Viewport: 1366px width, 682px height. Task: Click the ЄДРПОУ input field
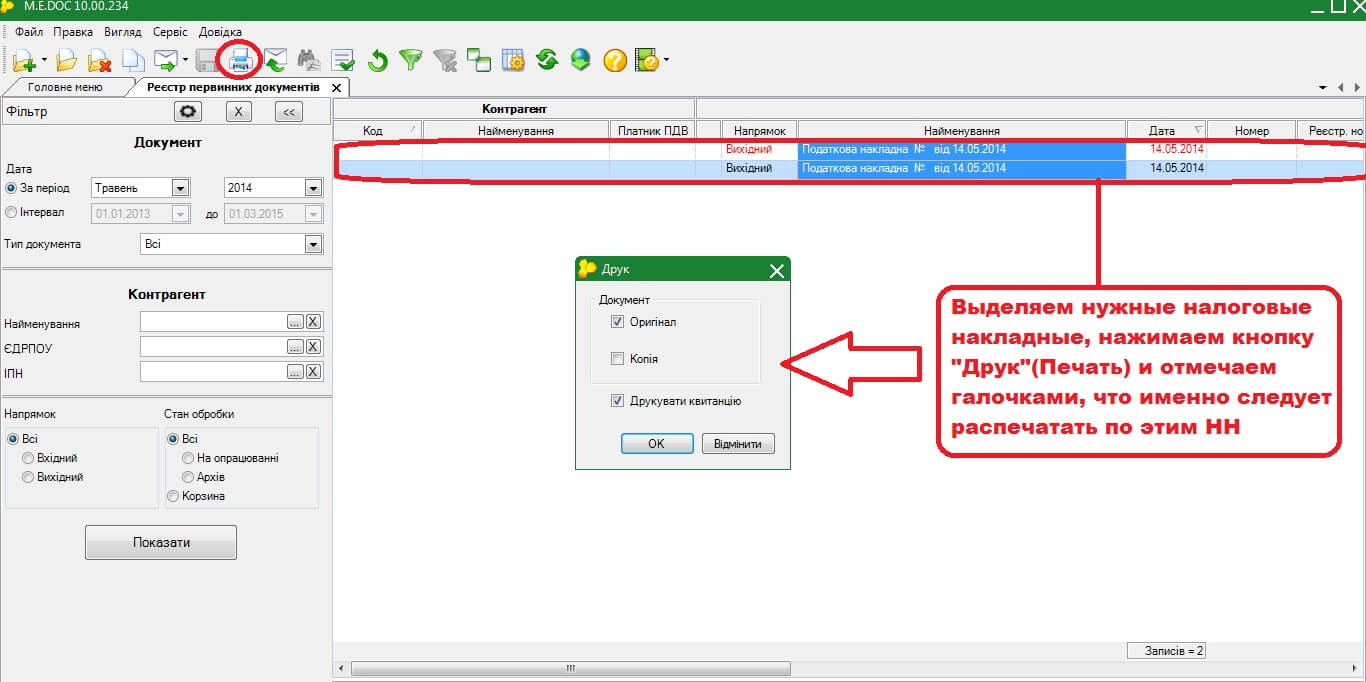[213, 346]
